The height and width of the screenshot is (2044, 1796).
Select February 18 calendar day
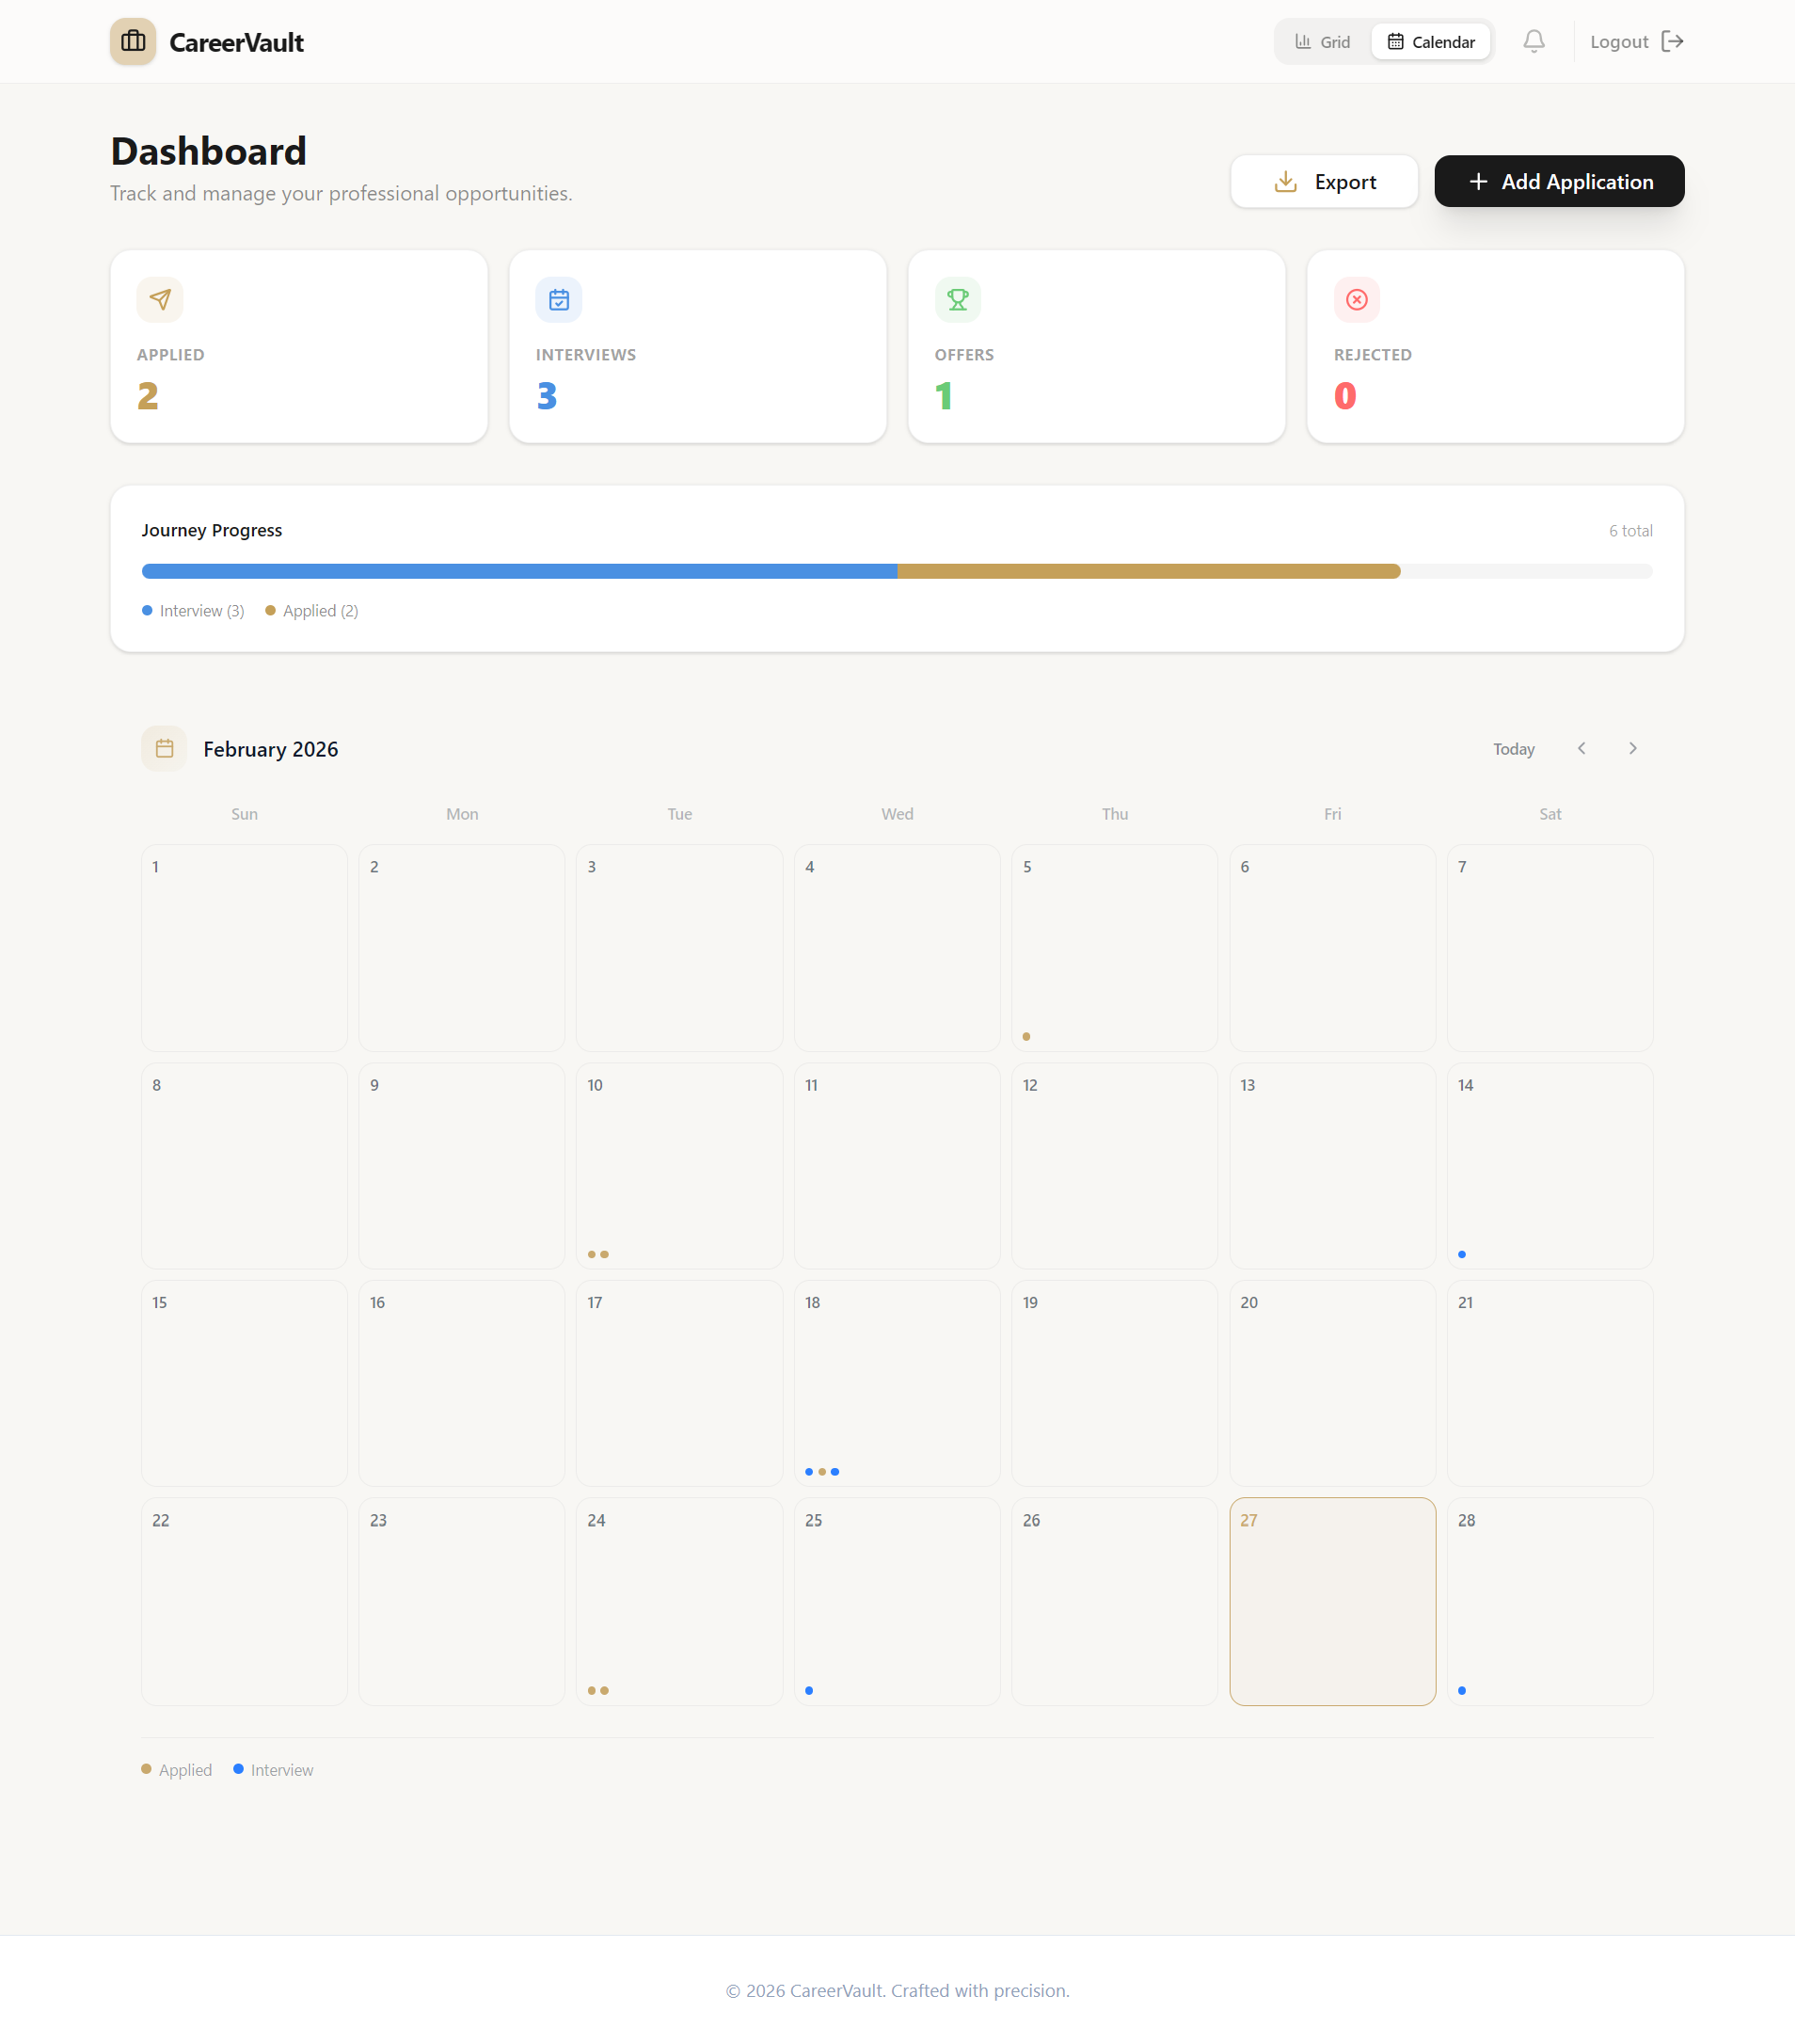[x=897, y=1384]
